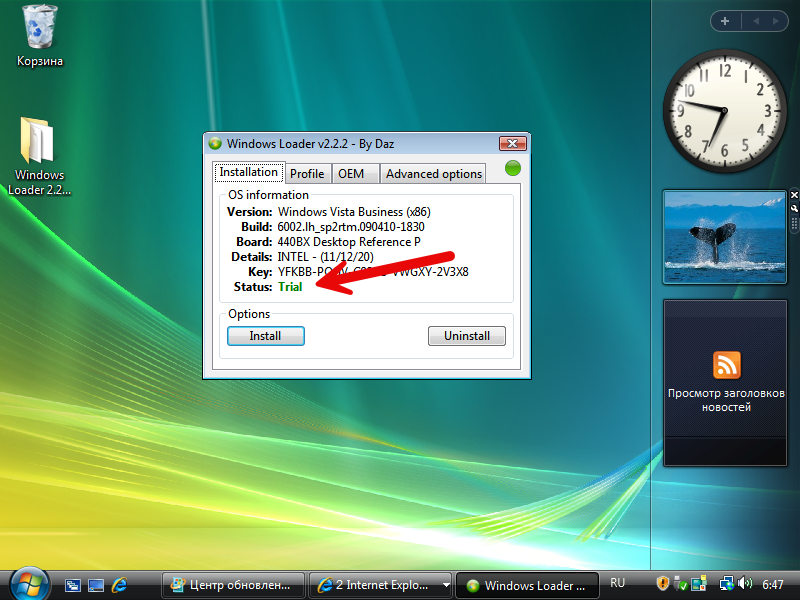Click the whale tail slideshow picture

[724, 237]
